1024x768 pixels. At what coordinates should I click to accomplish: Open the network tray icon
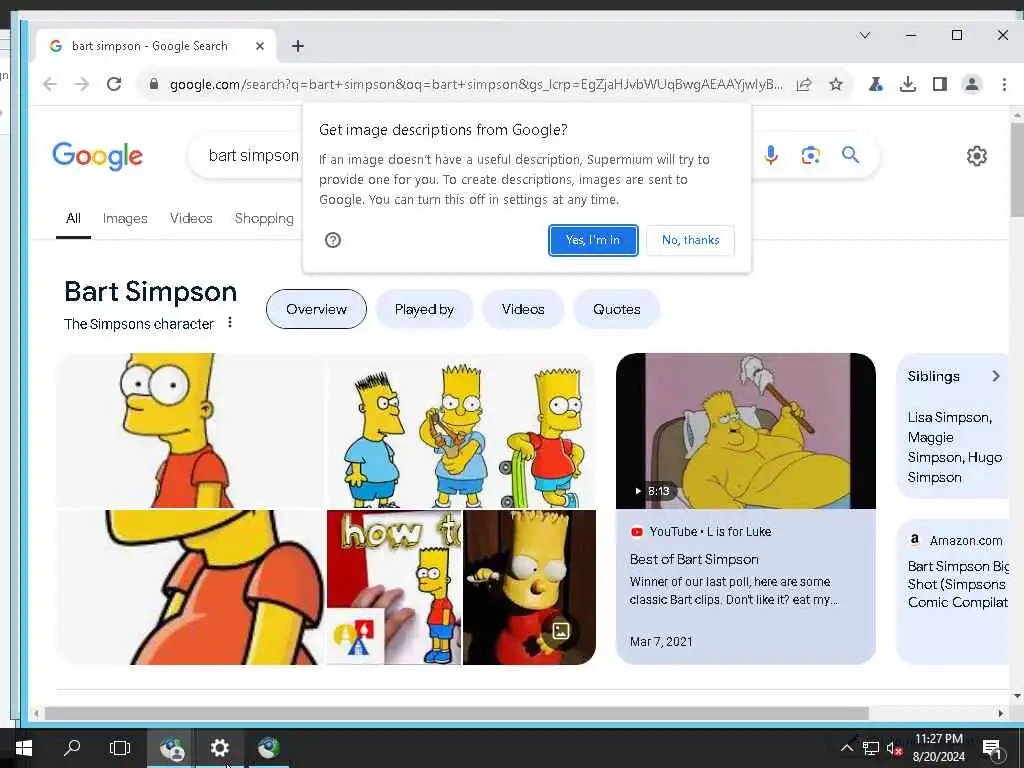point(871,748)
